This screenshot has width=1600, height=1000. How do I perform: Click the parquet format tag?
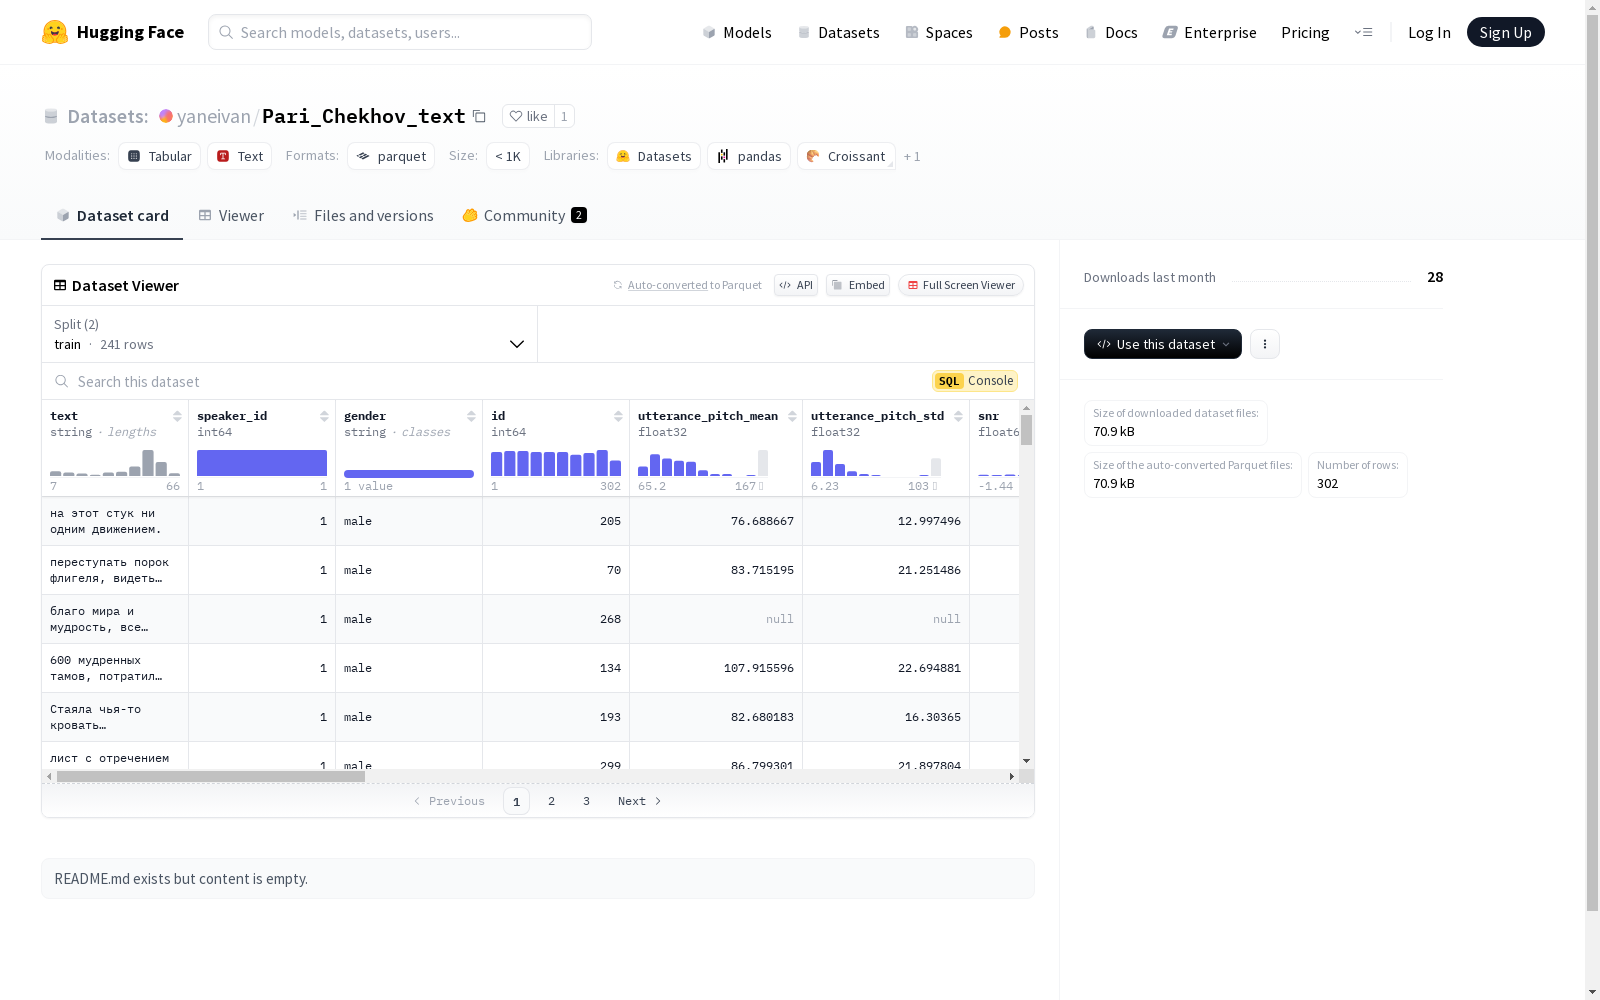pyautogui.click(x=391, y=156)
